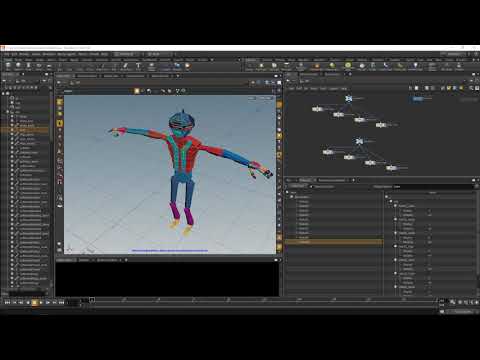Maximize the viewport pane via its corner icon
This screenshot has width=480, height=360.
(x=276, y=76)
